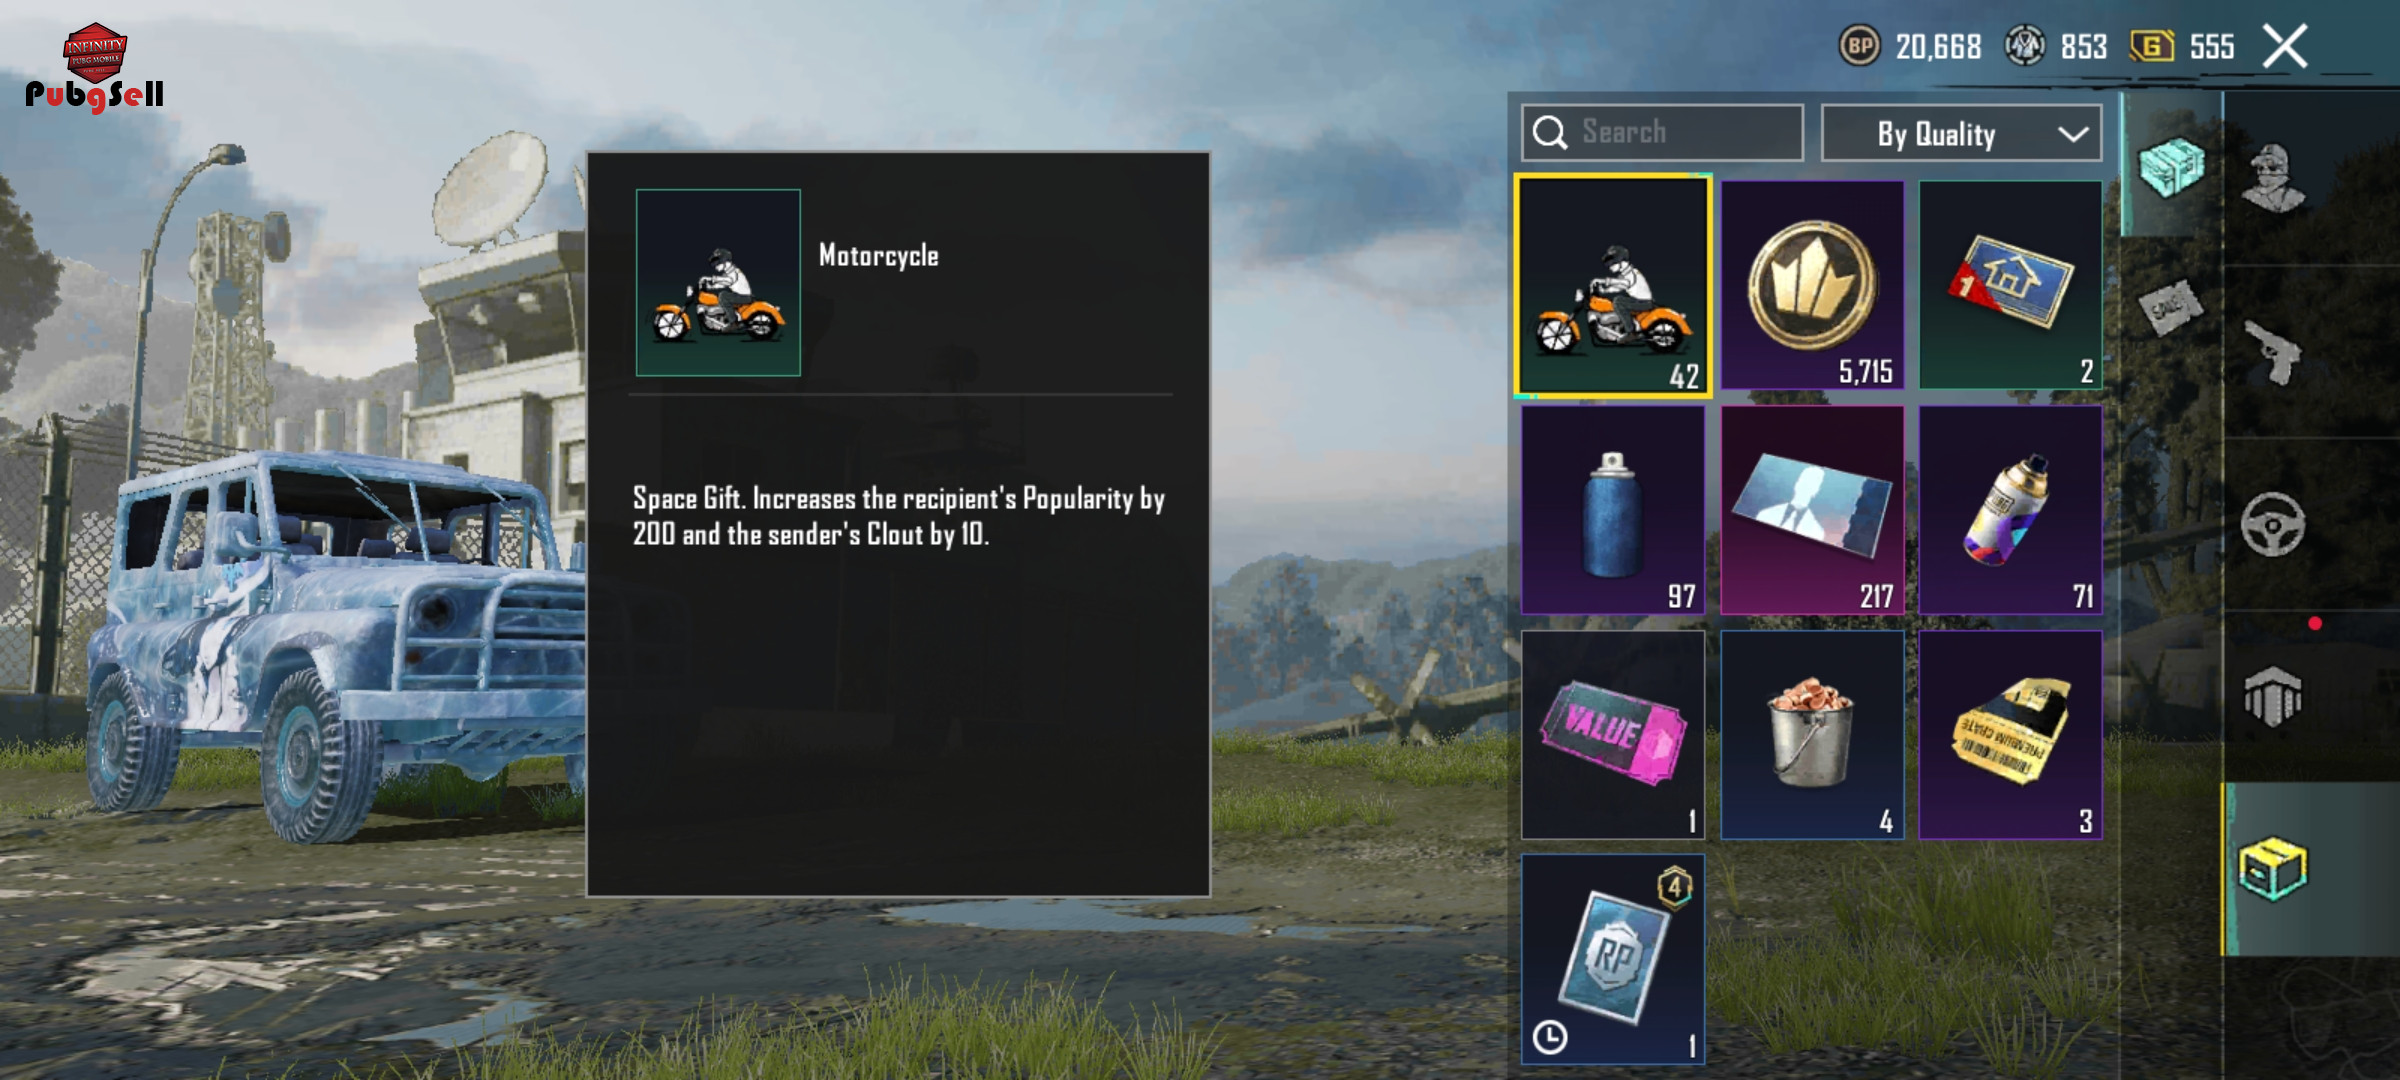This screenshot has height=1080, width=2400.
Task: Select the teal box sub-category tab
Action: click(2171, 166)
